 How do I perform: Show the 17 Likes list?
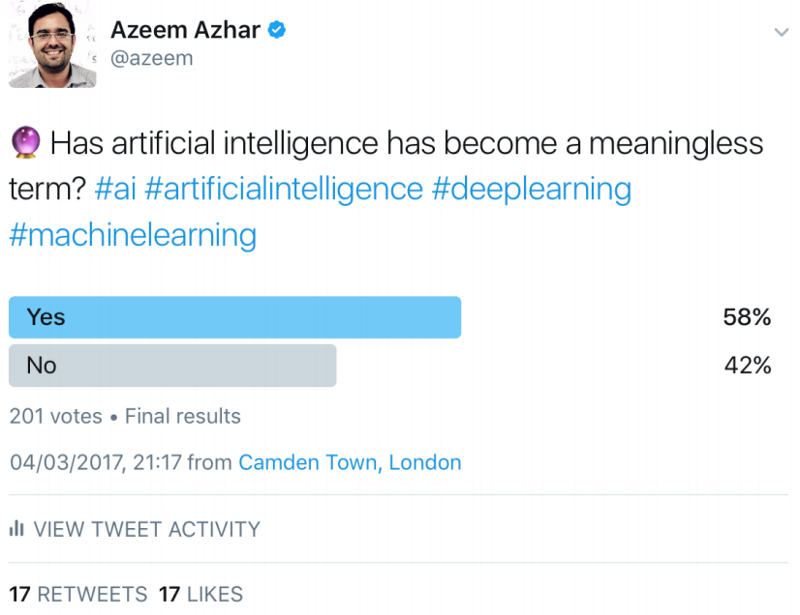pos(200,595)
